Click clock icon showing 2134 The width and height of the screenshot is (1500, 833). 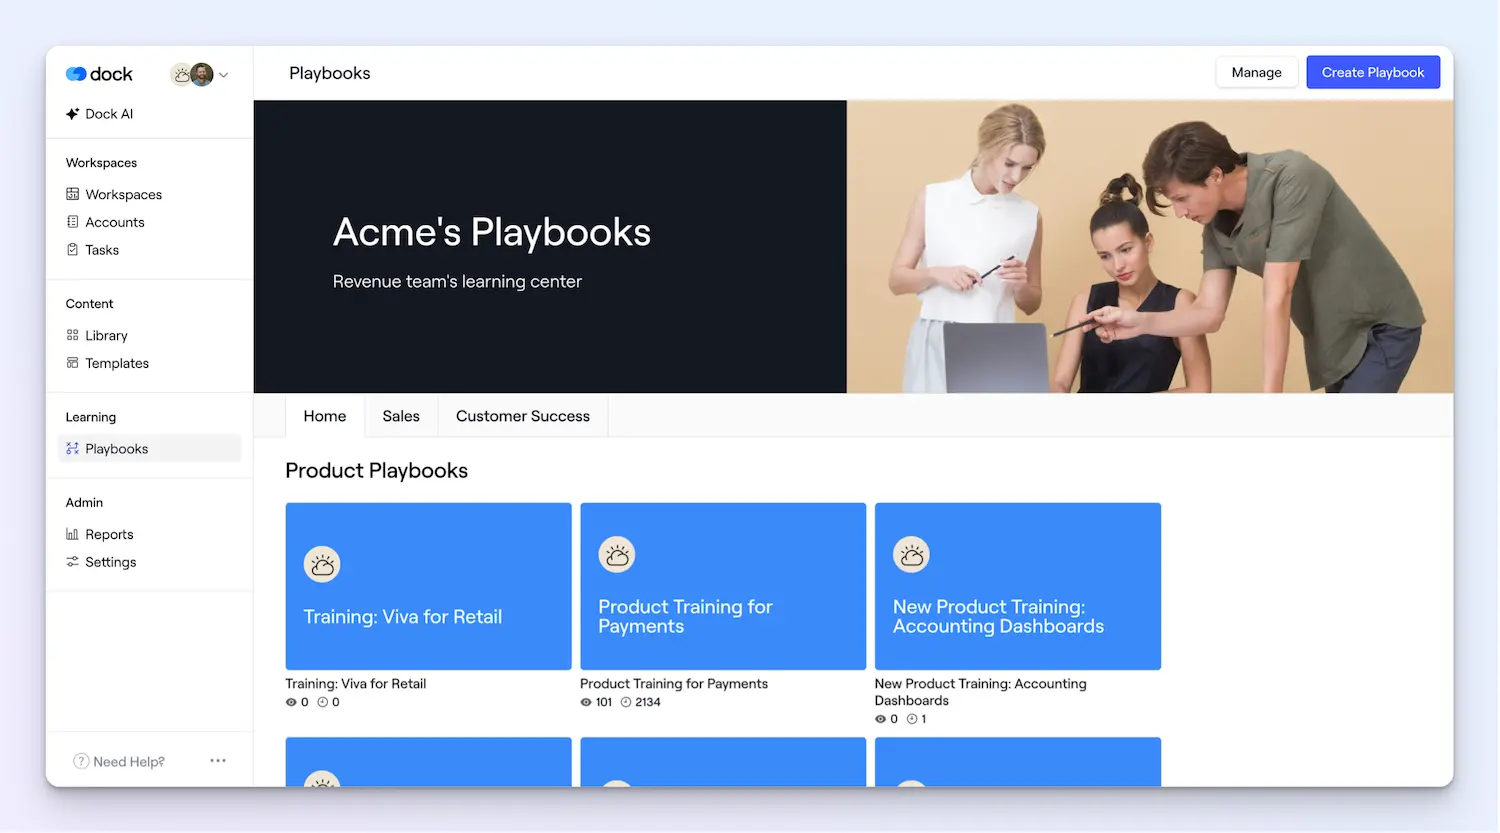(x=626, y=702)
